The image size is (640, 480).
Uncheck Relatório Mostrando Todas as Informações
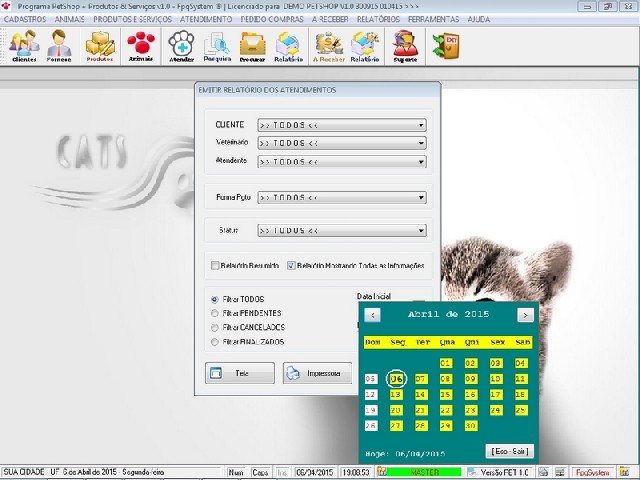291,266
